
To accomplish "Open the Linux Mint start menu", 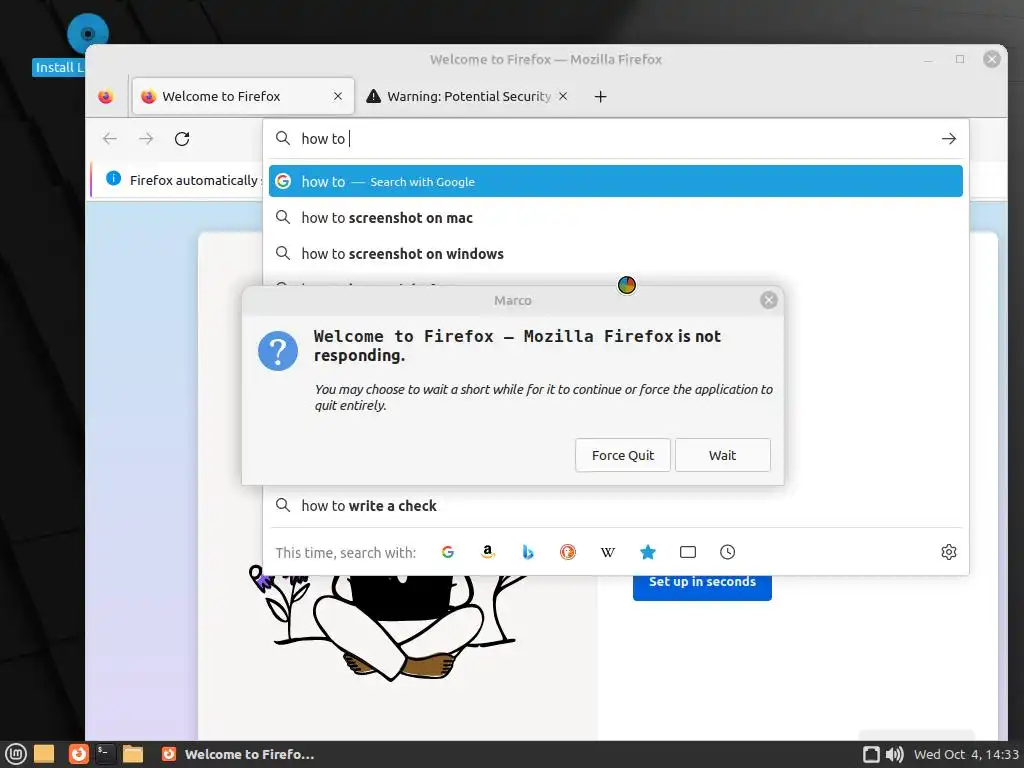I will coord(16,754).
